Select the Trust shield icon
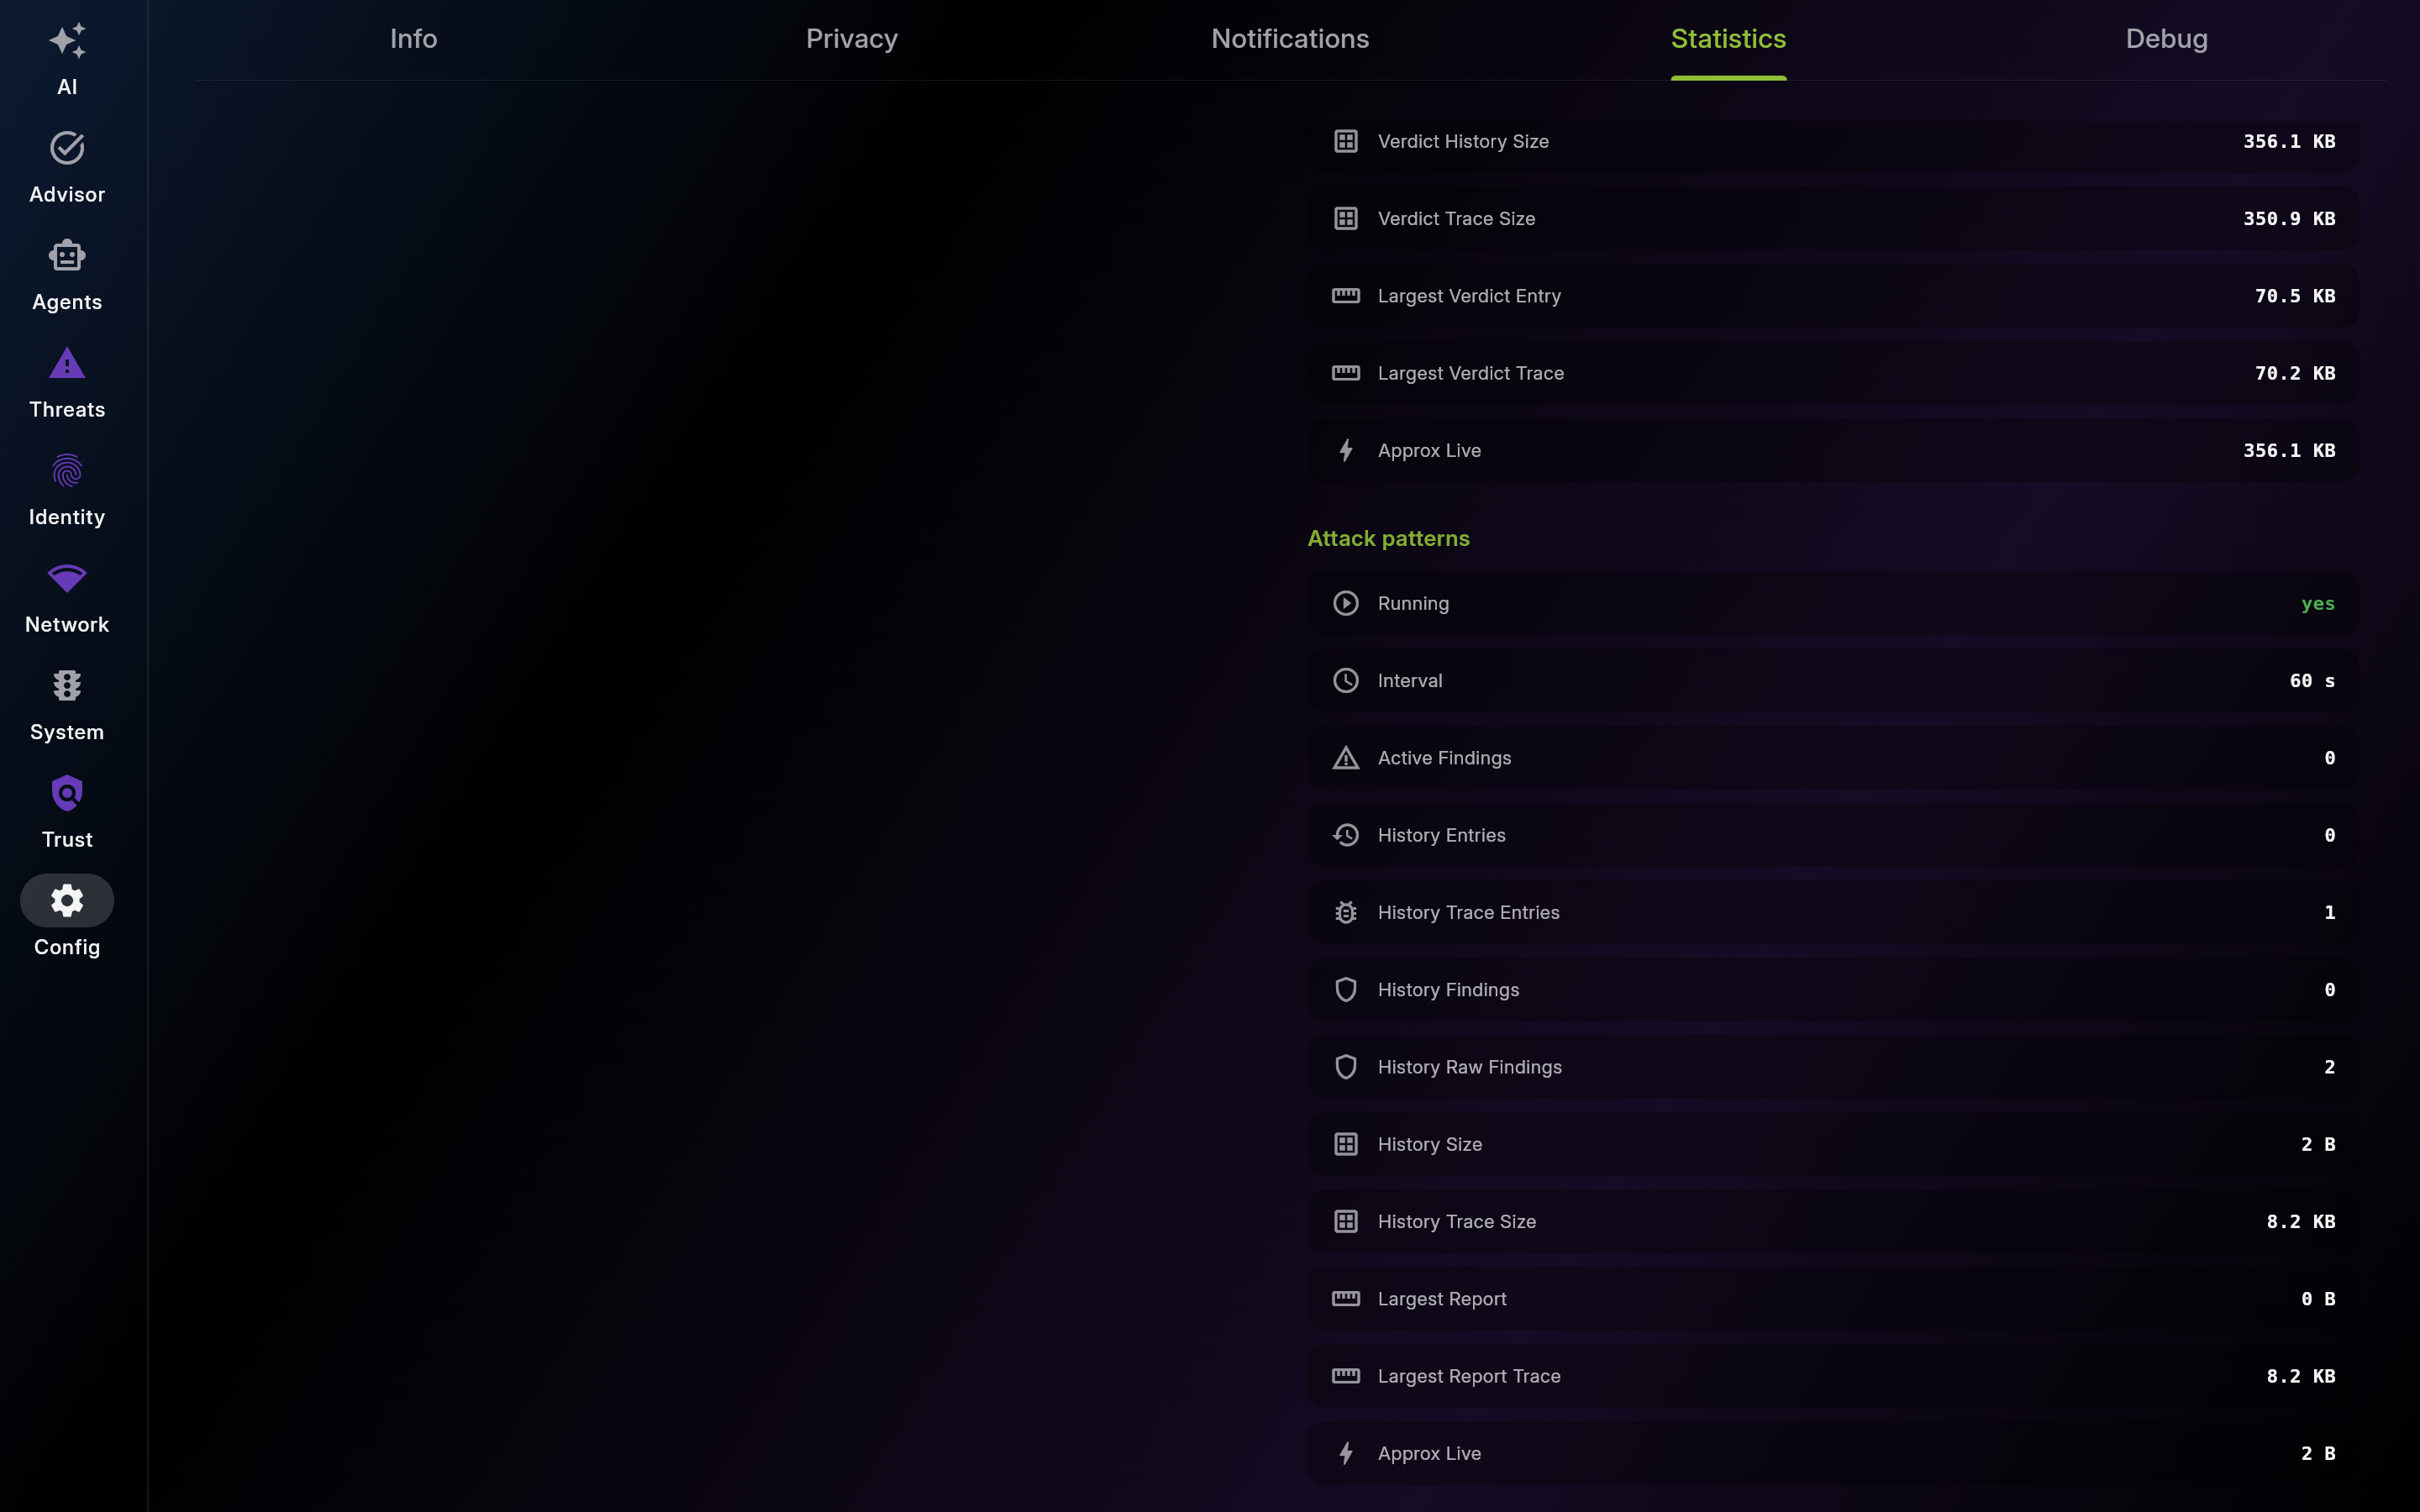 tap(67, 793)
